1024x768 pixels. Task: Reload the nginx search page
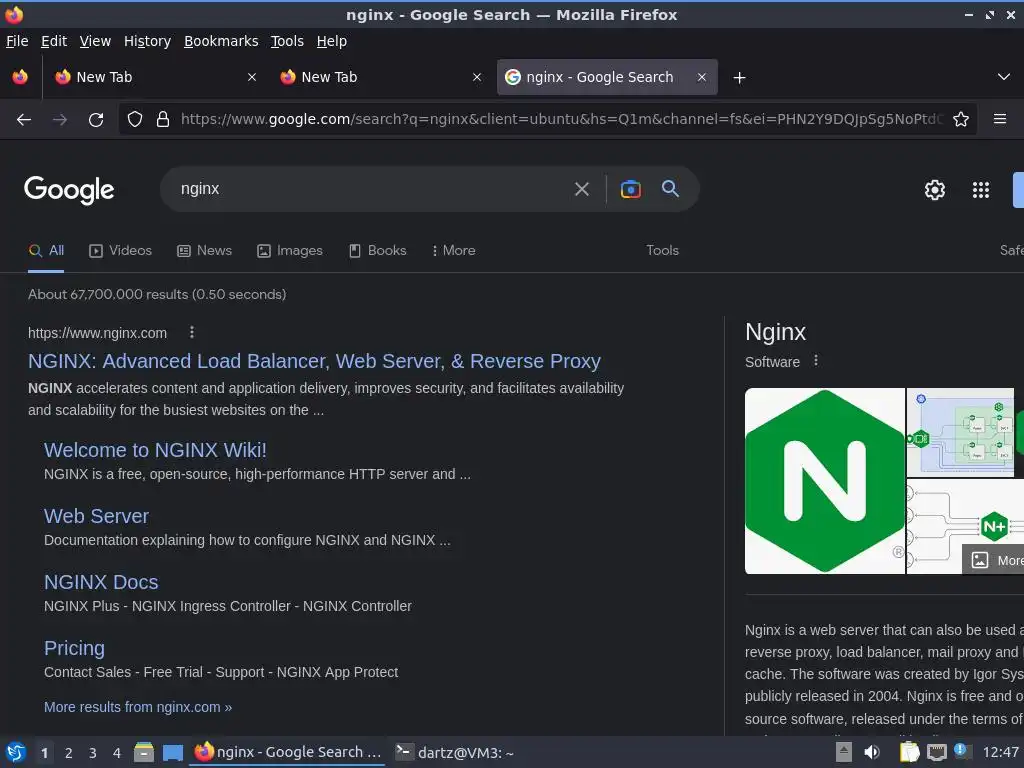point(96,120)
